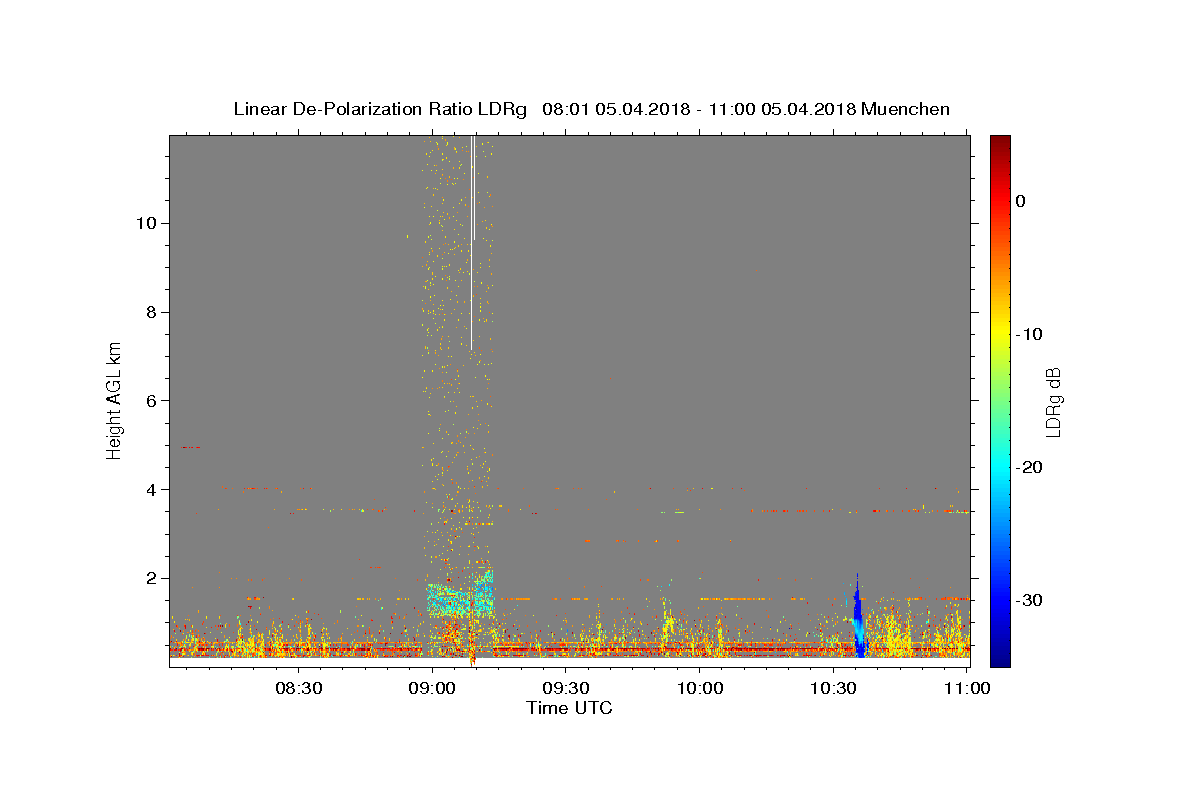Viewport: 1200px width, 800px height.
Task: Click the 10:00 time tick label
Action: click(700, 688)
